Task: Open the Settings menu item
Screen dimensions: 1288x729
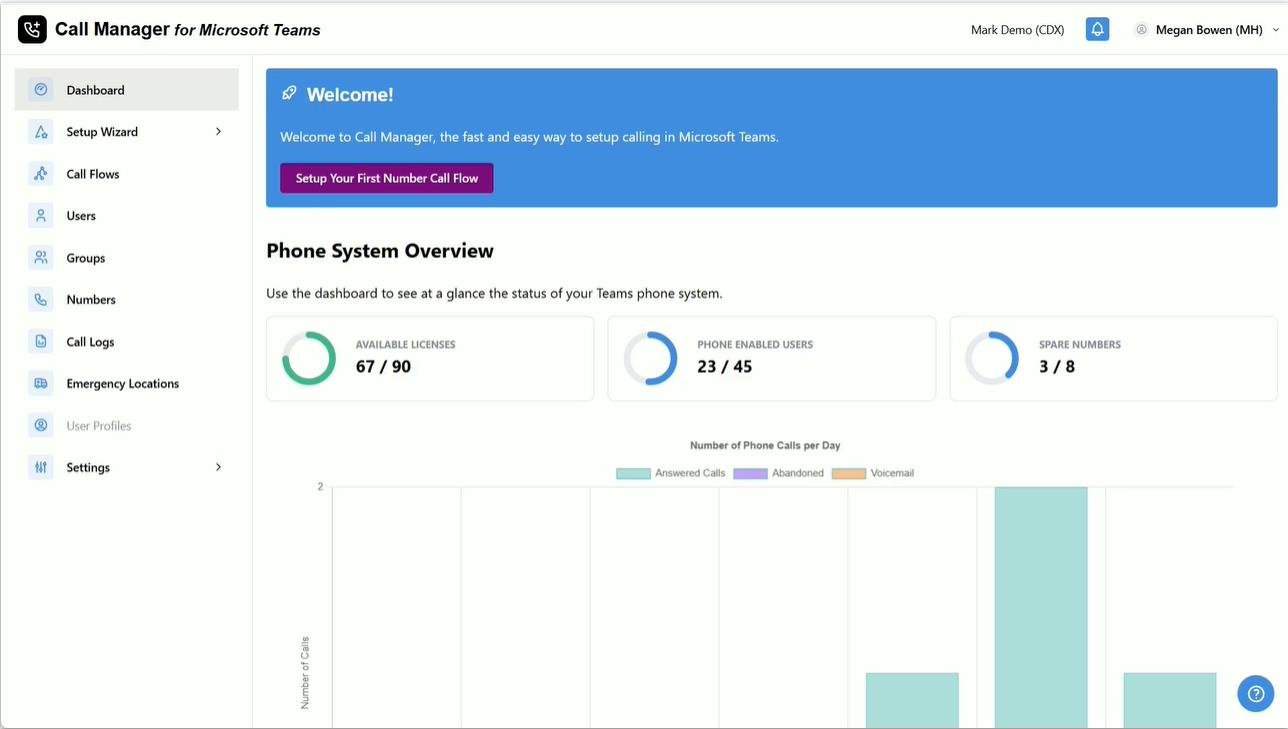Action: [x=127, y=467]
